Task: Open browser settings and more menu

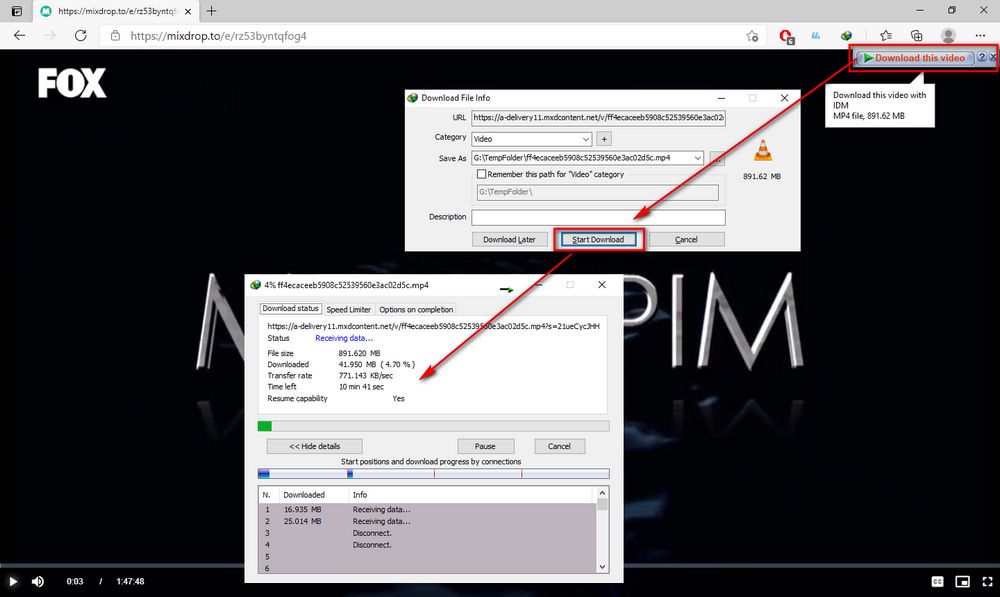Action: tap(980, 36)
